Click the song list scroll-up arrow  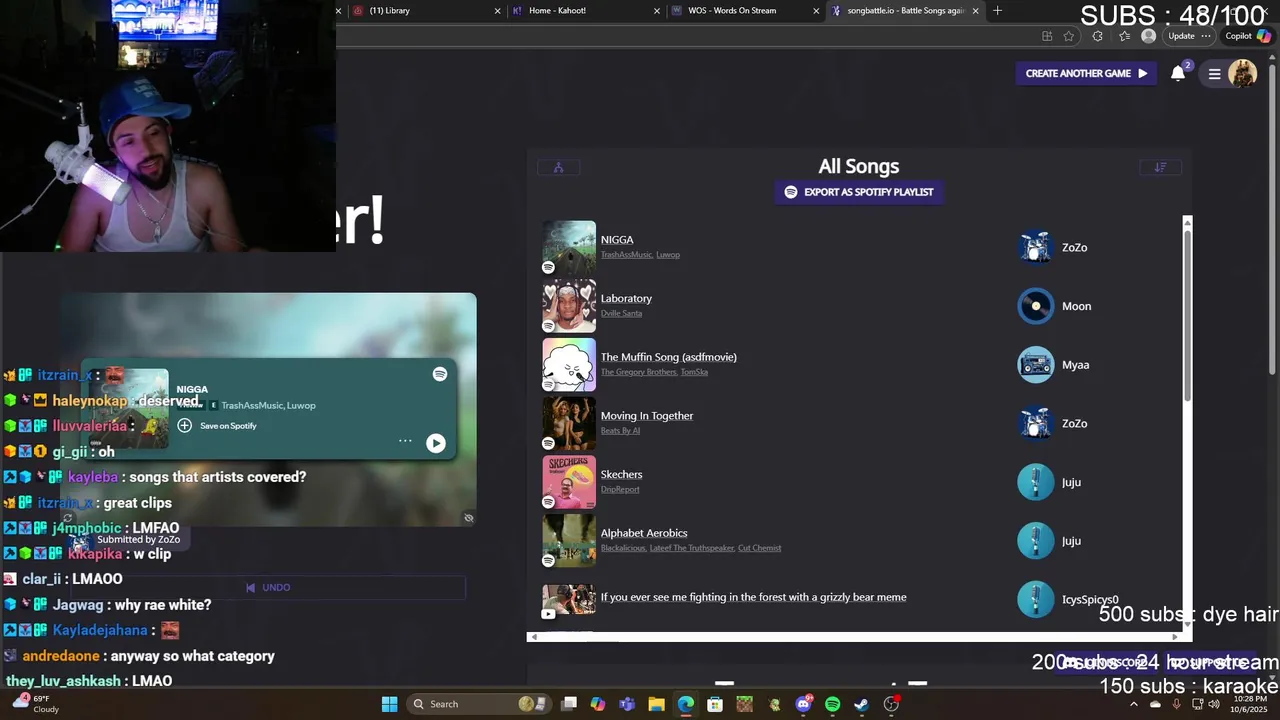tap(1187, 221)
